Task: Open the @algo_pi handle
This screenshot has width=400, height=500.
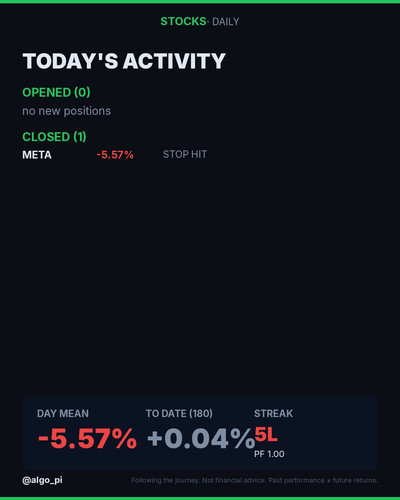Action: (x=42, y=480)
